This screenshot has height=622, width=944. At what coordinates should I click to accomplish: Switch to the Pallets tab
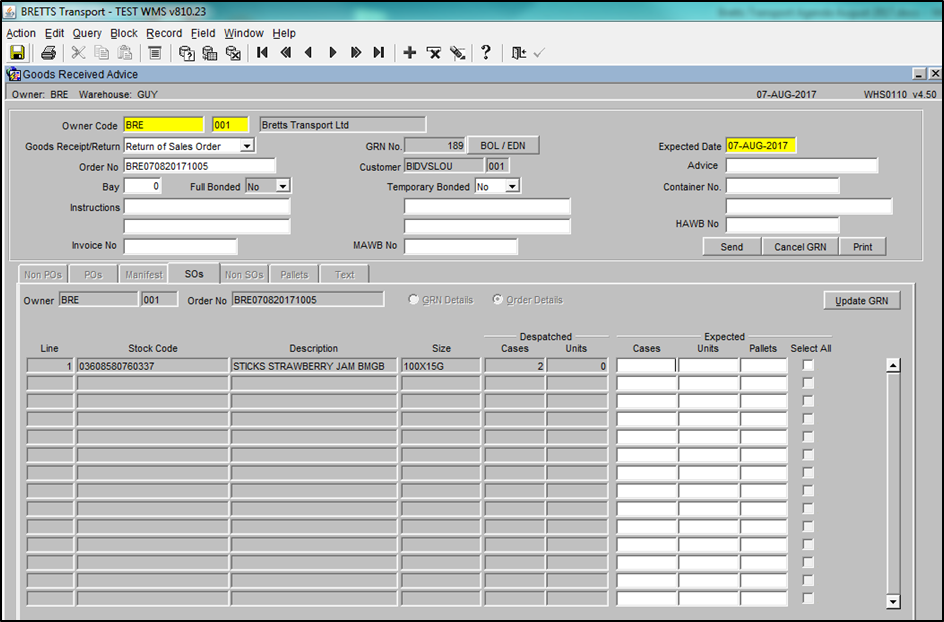tap(294, 275)
